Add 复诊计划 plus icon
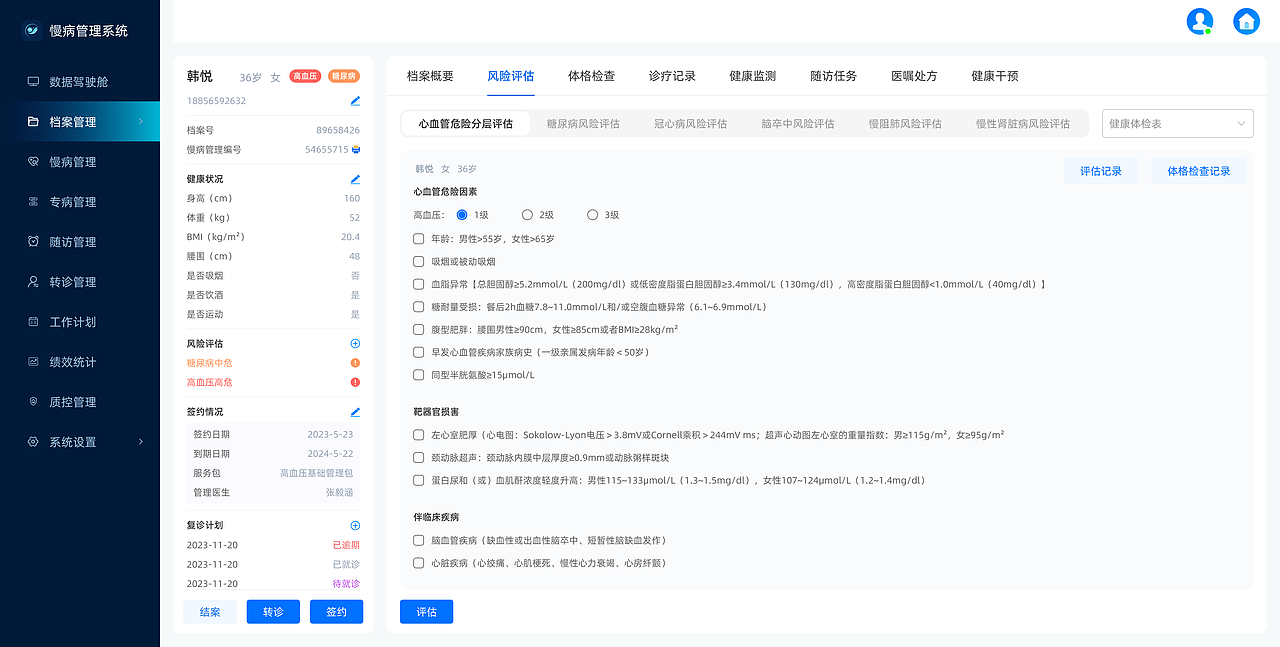Viewport: 1280px width, 647px height. coord(355,525)
